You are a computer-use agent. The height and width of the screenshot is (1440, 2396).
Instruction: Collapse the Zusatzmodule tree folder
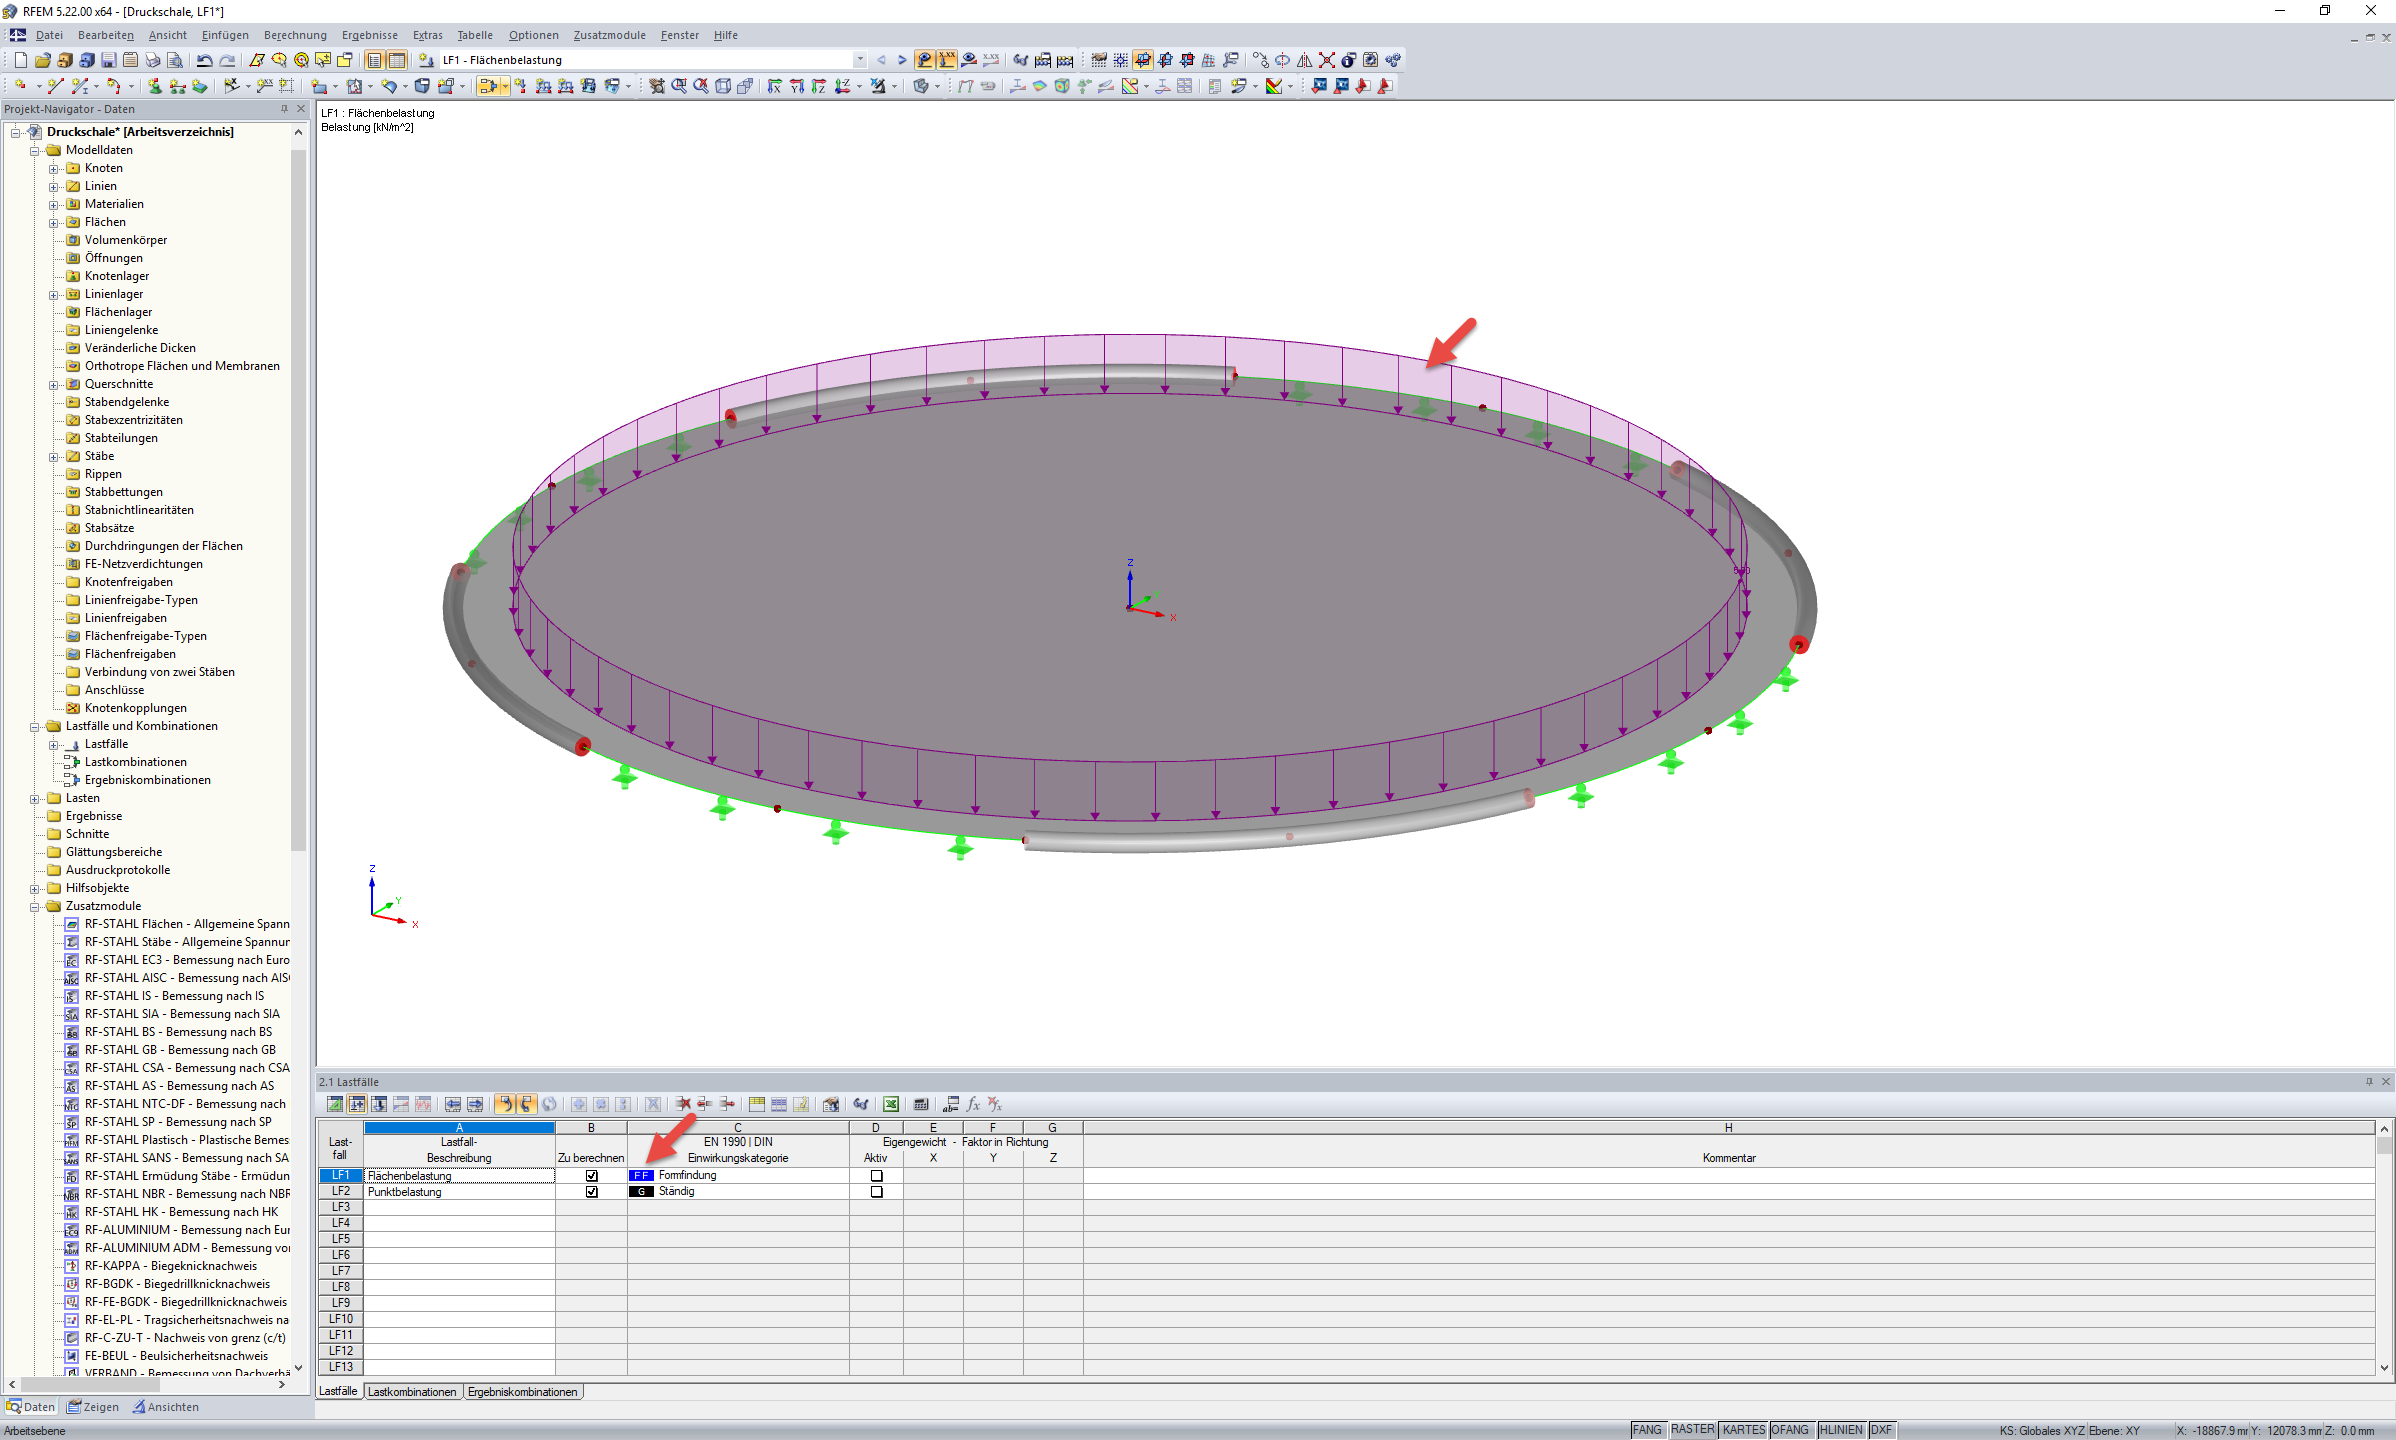tap(35, 907)
